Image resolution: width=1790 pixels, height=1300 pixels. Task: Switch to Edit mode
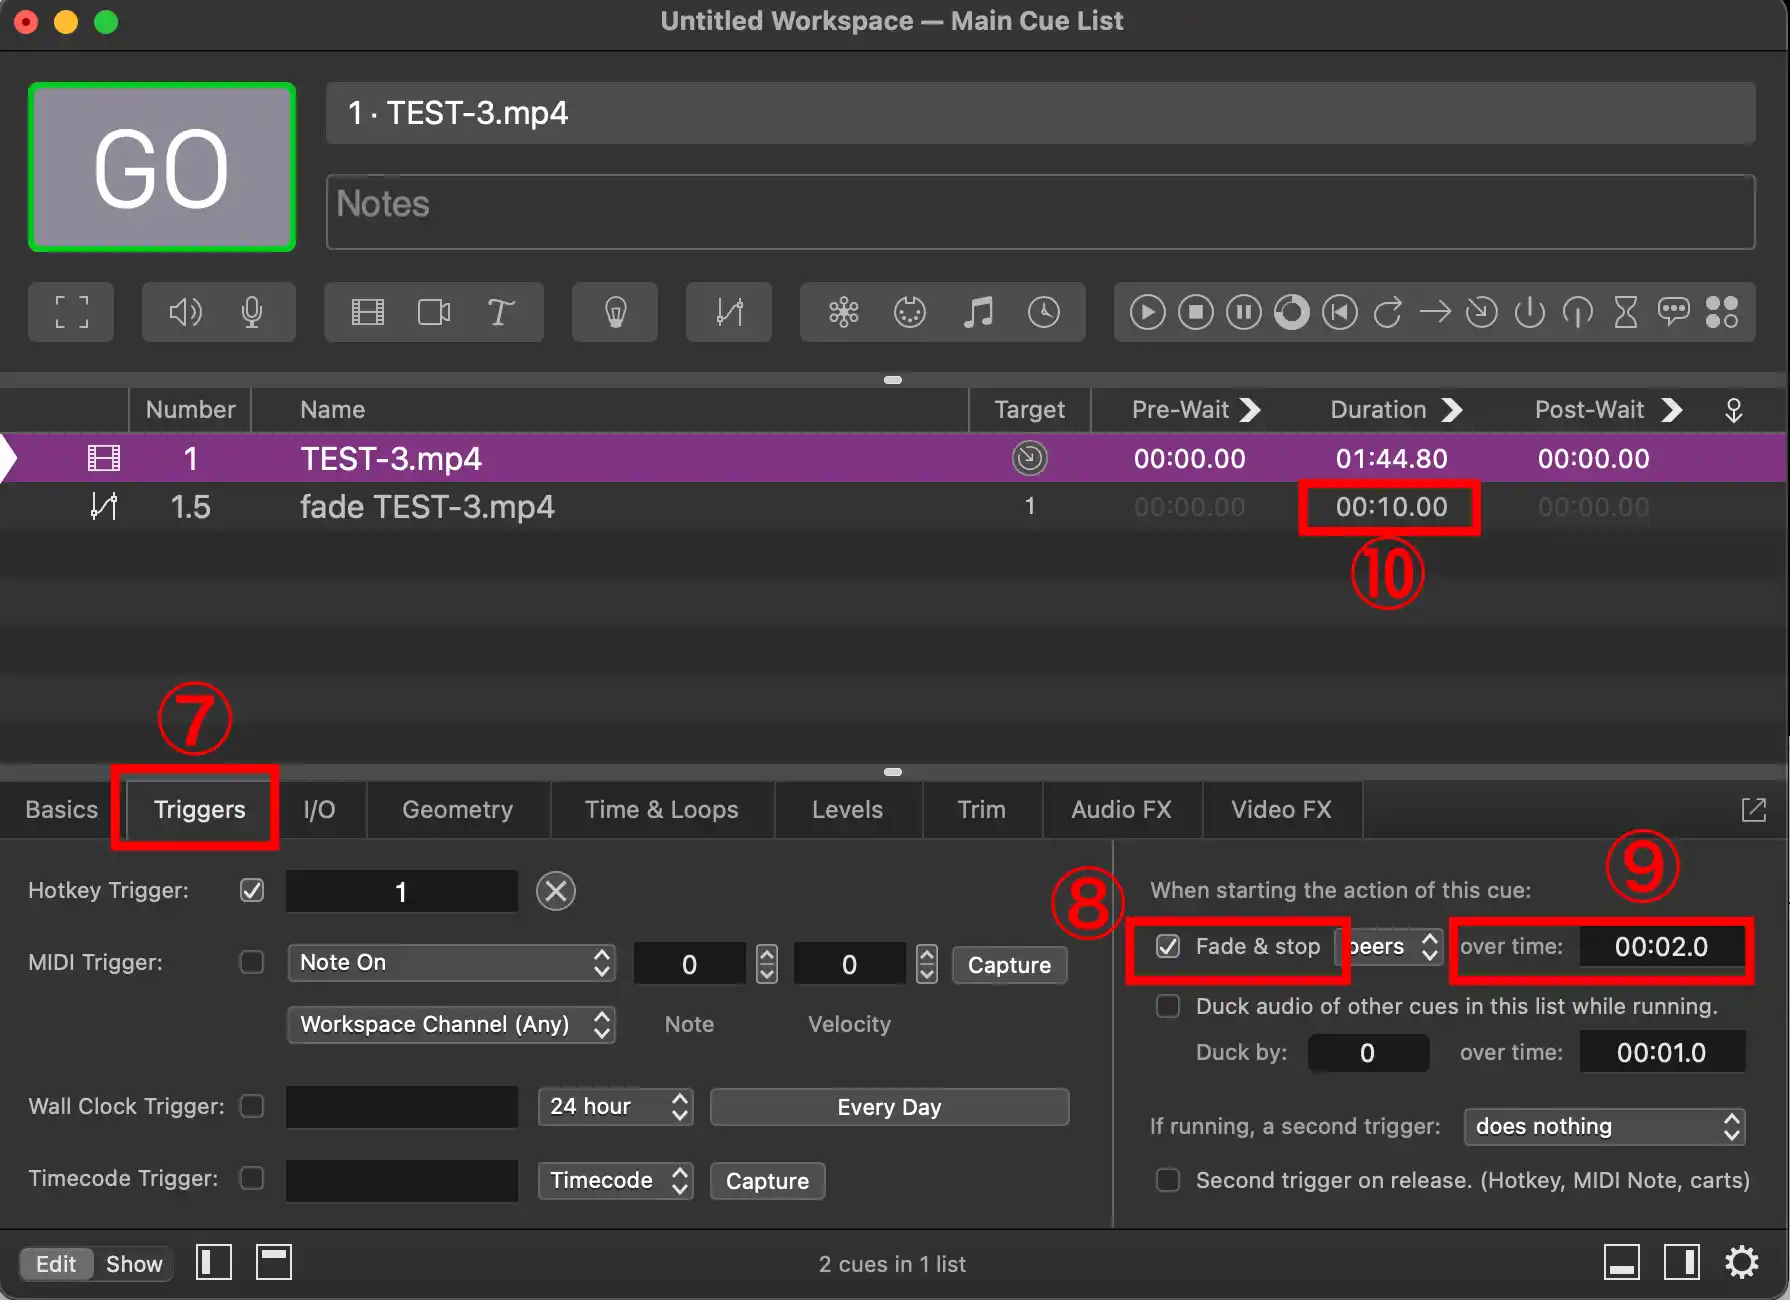pos(56,1264)
